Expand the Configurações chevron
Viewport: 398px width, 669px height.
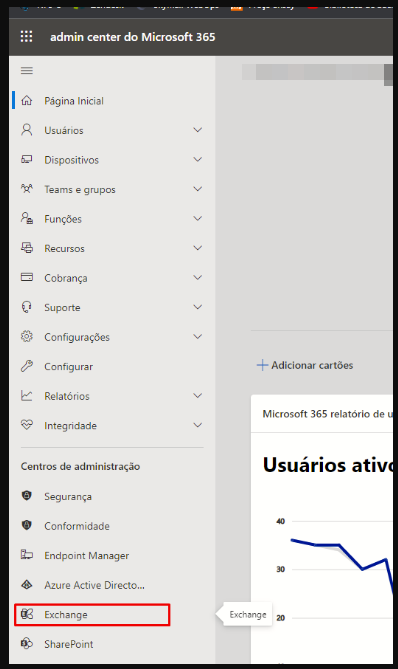pos(198,337)
